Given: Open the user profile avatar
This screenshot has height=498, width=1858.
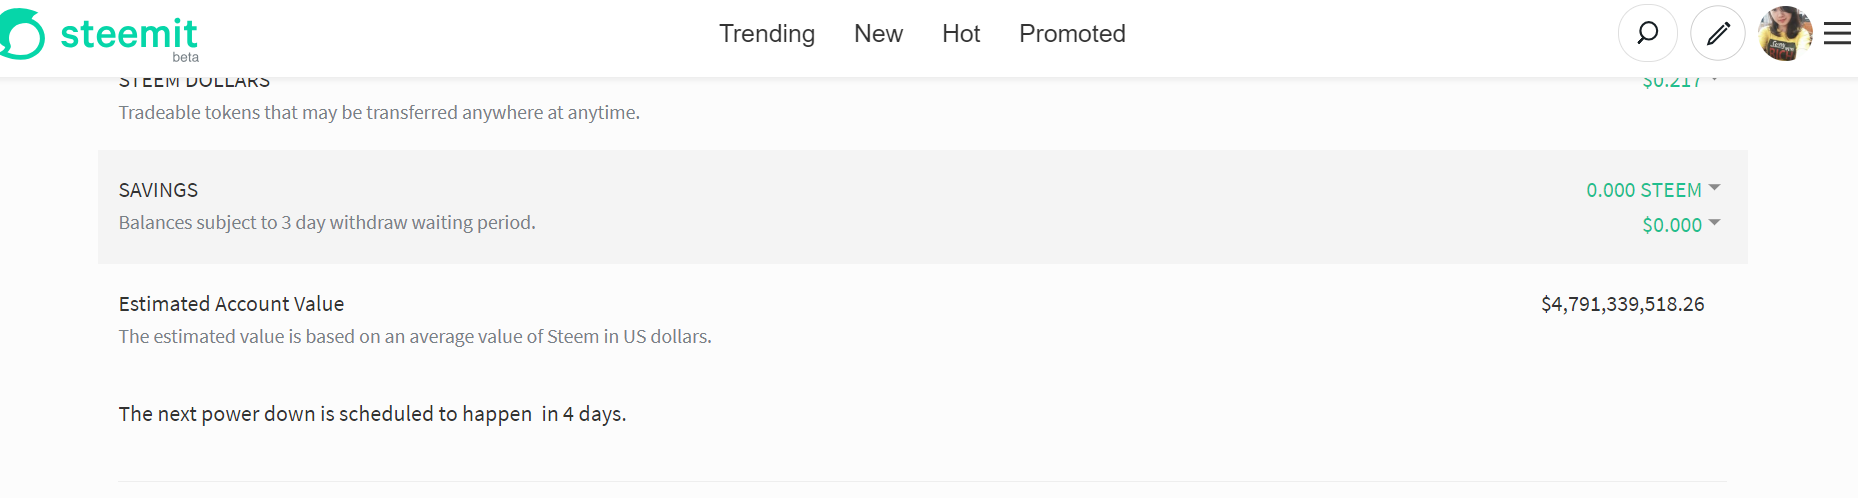Looking at the screenshot, I should [1785, 33].
